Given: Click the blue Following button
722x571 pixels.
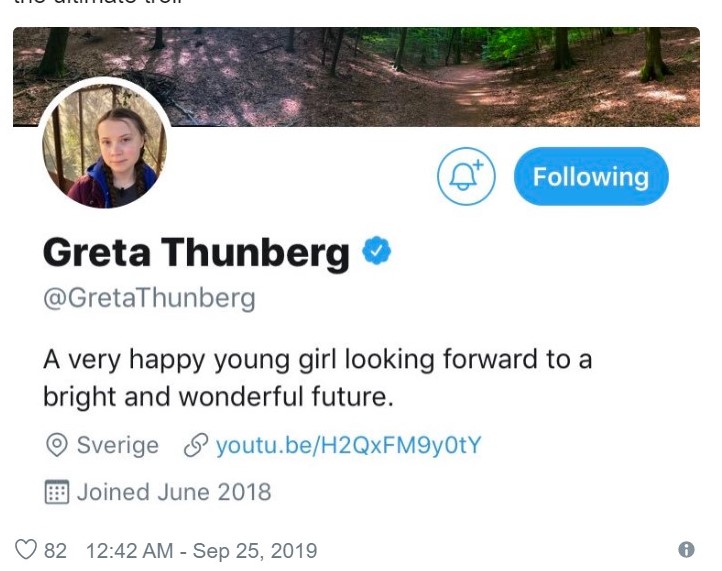Looking at the screenshot, I should click(x=590, y=177).
